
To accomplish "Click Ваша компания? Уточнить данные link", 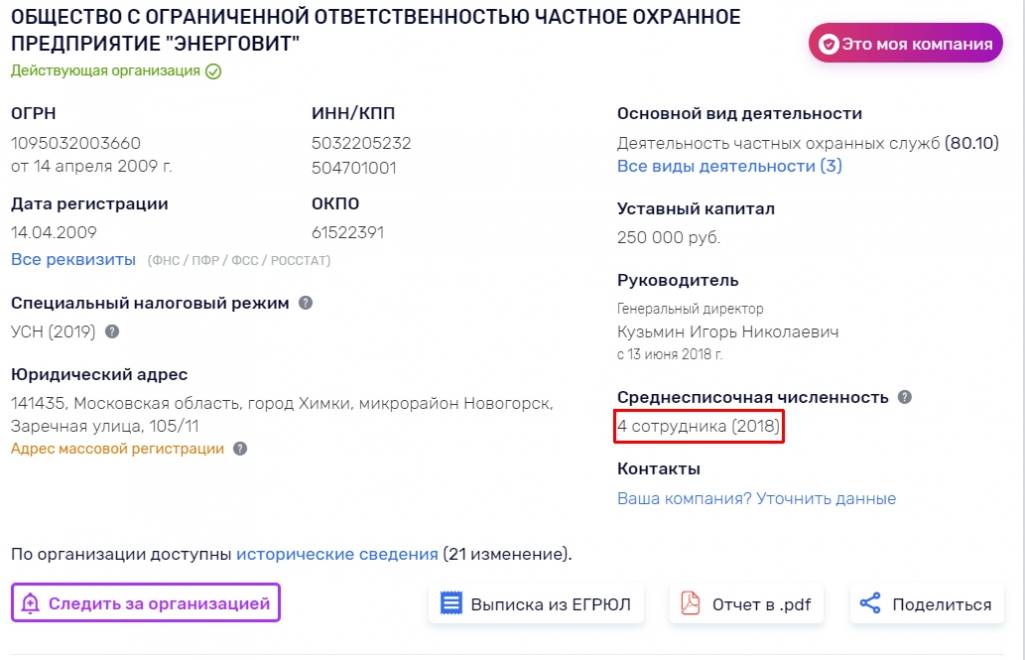I will tap(756, 498).
